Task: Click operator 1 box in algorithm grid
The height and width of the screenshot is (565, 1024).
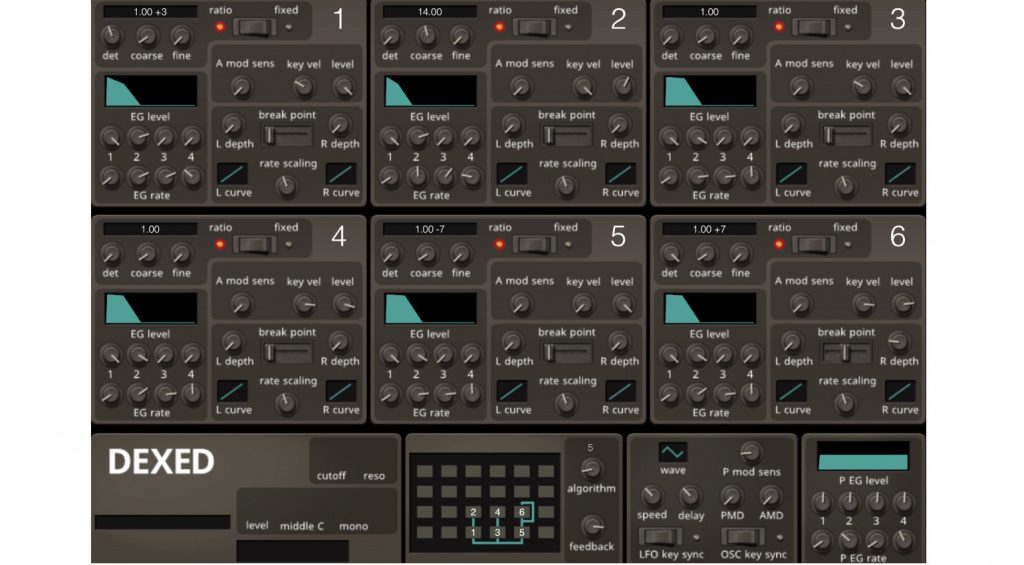Action: click(473, 532)
